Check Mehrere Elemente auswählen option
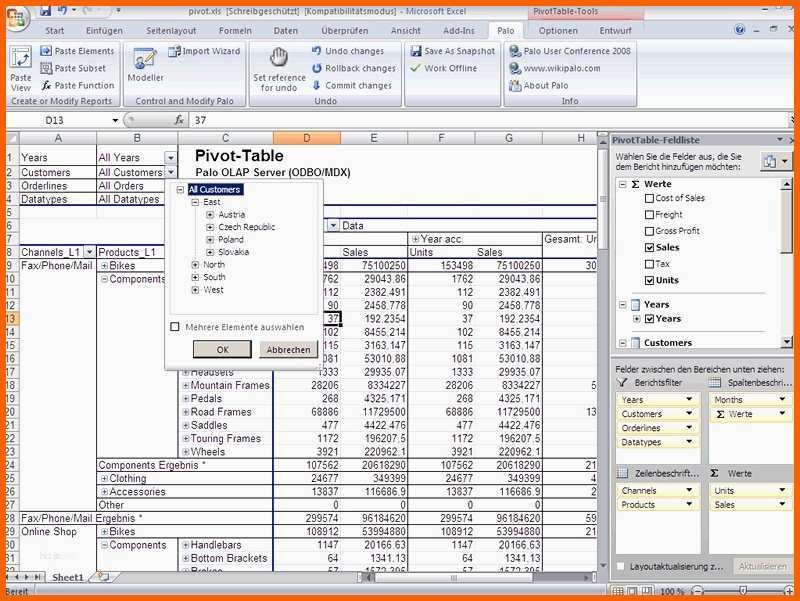 [x=176, y=326]
